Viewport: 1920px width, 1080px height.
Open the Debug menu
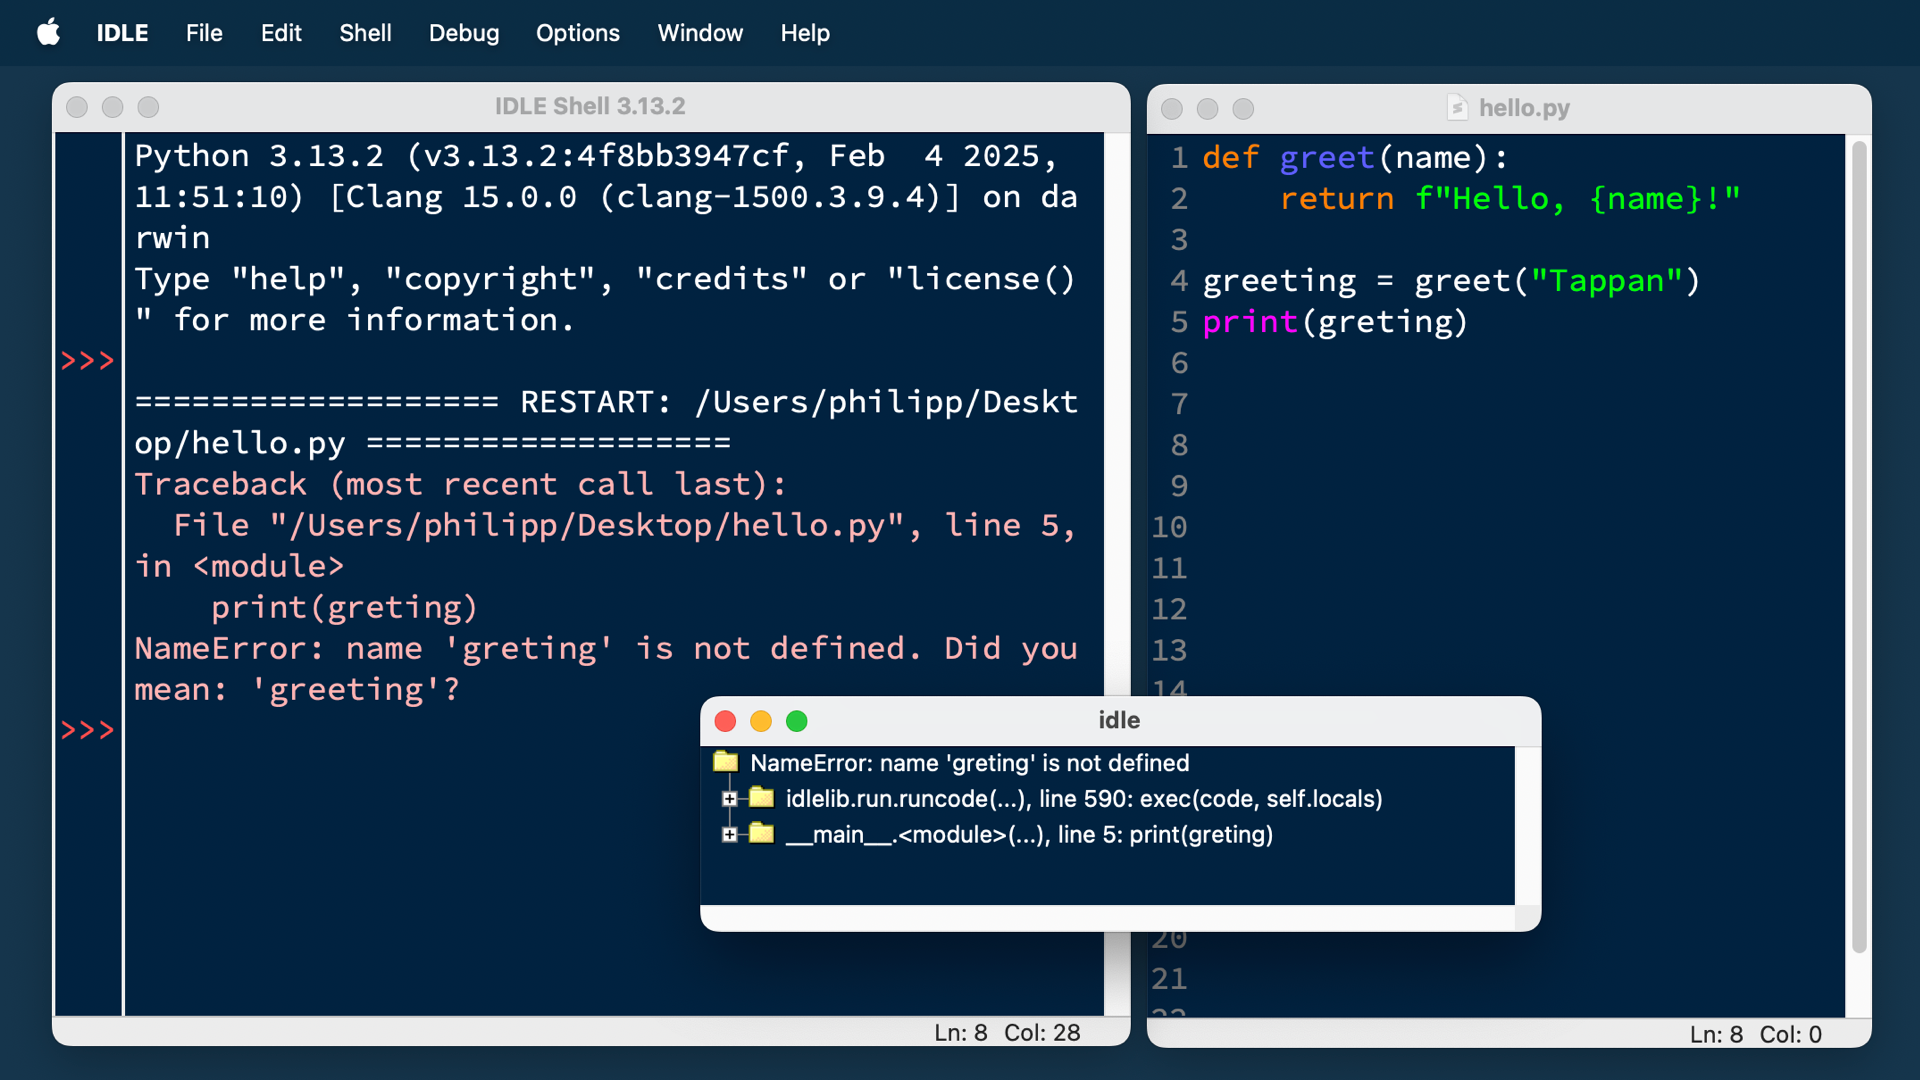click(463, 32)
